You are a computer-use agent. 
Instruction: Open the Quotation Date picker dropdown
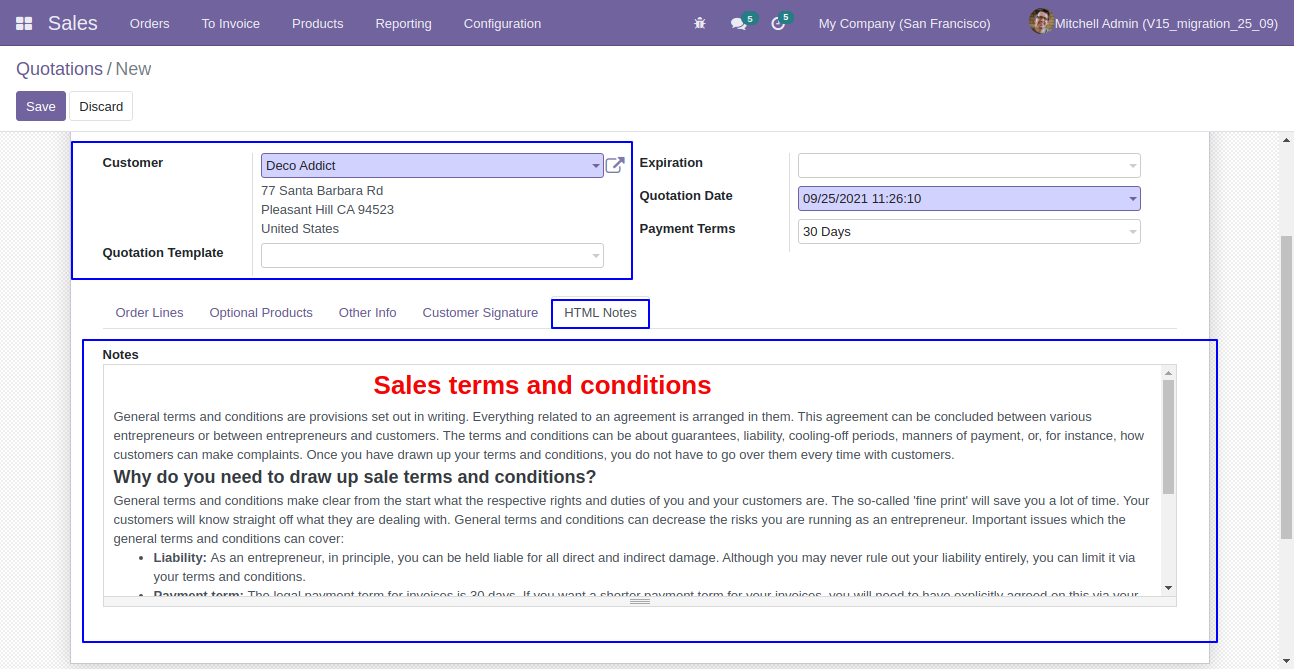[x=969, y=198]
